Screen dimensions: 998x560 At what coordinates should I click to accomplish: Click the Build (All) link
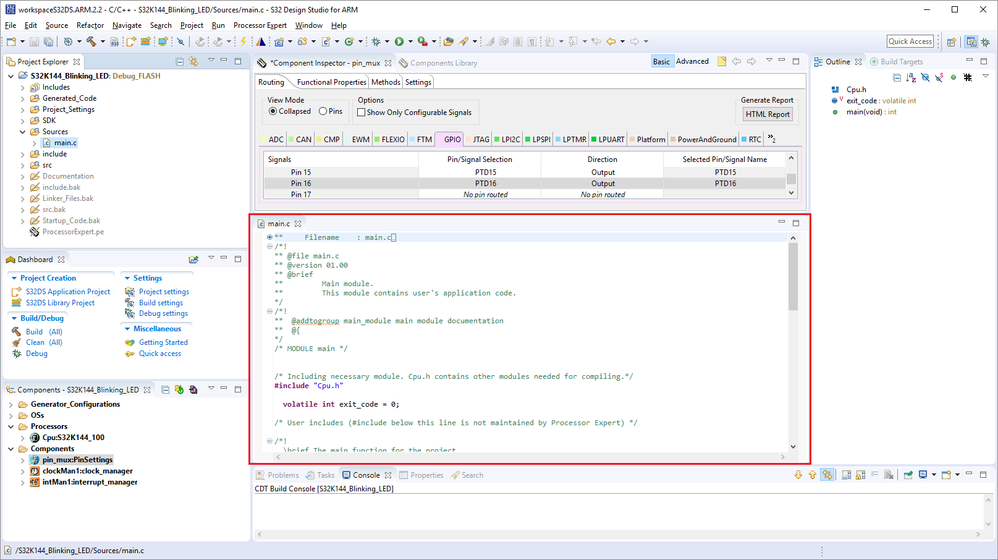[x=44, y=332]
